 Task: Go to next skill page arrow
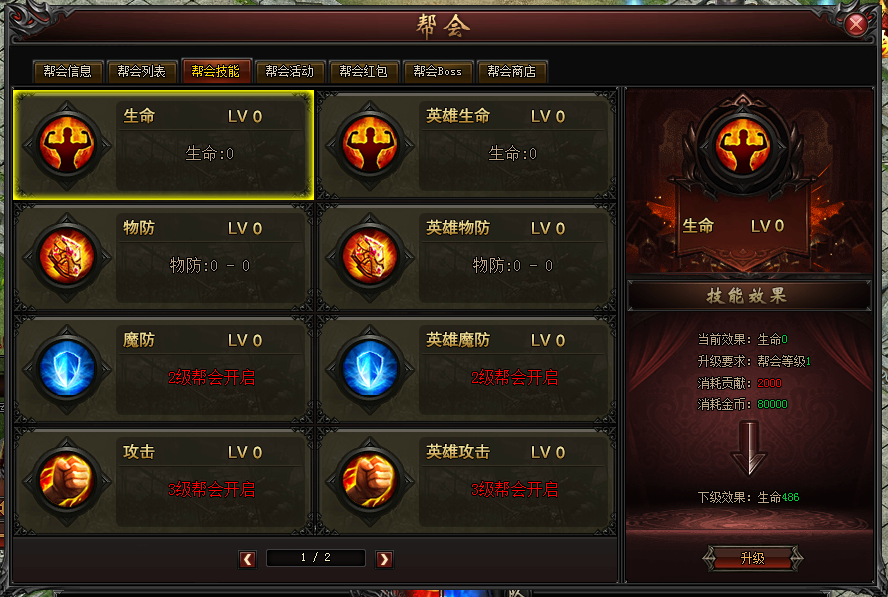pyautogui.click(x=384, y=559)
